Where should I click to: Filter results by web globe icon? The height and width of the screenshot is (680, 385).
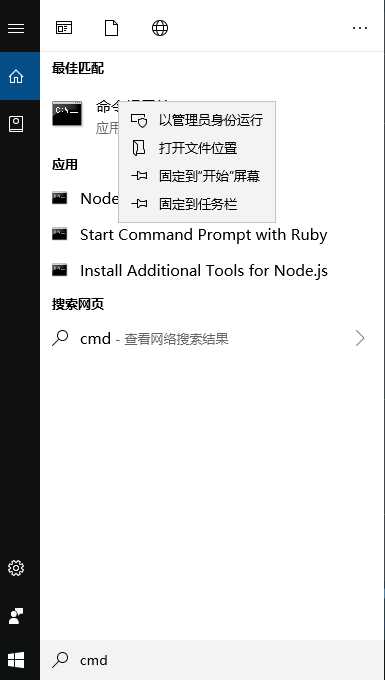coord(160,28)
